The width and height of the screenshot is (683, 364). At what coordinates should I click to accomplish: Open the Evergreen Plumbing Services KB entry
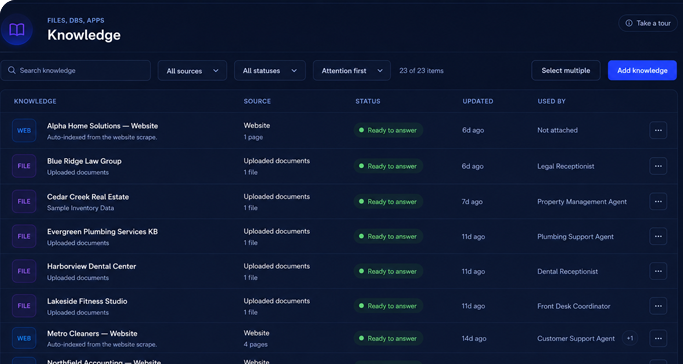102,232
